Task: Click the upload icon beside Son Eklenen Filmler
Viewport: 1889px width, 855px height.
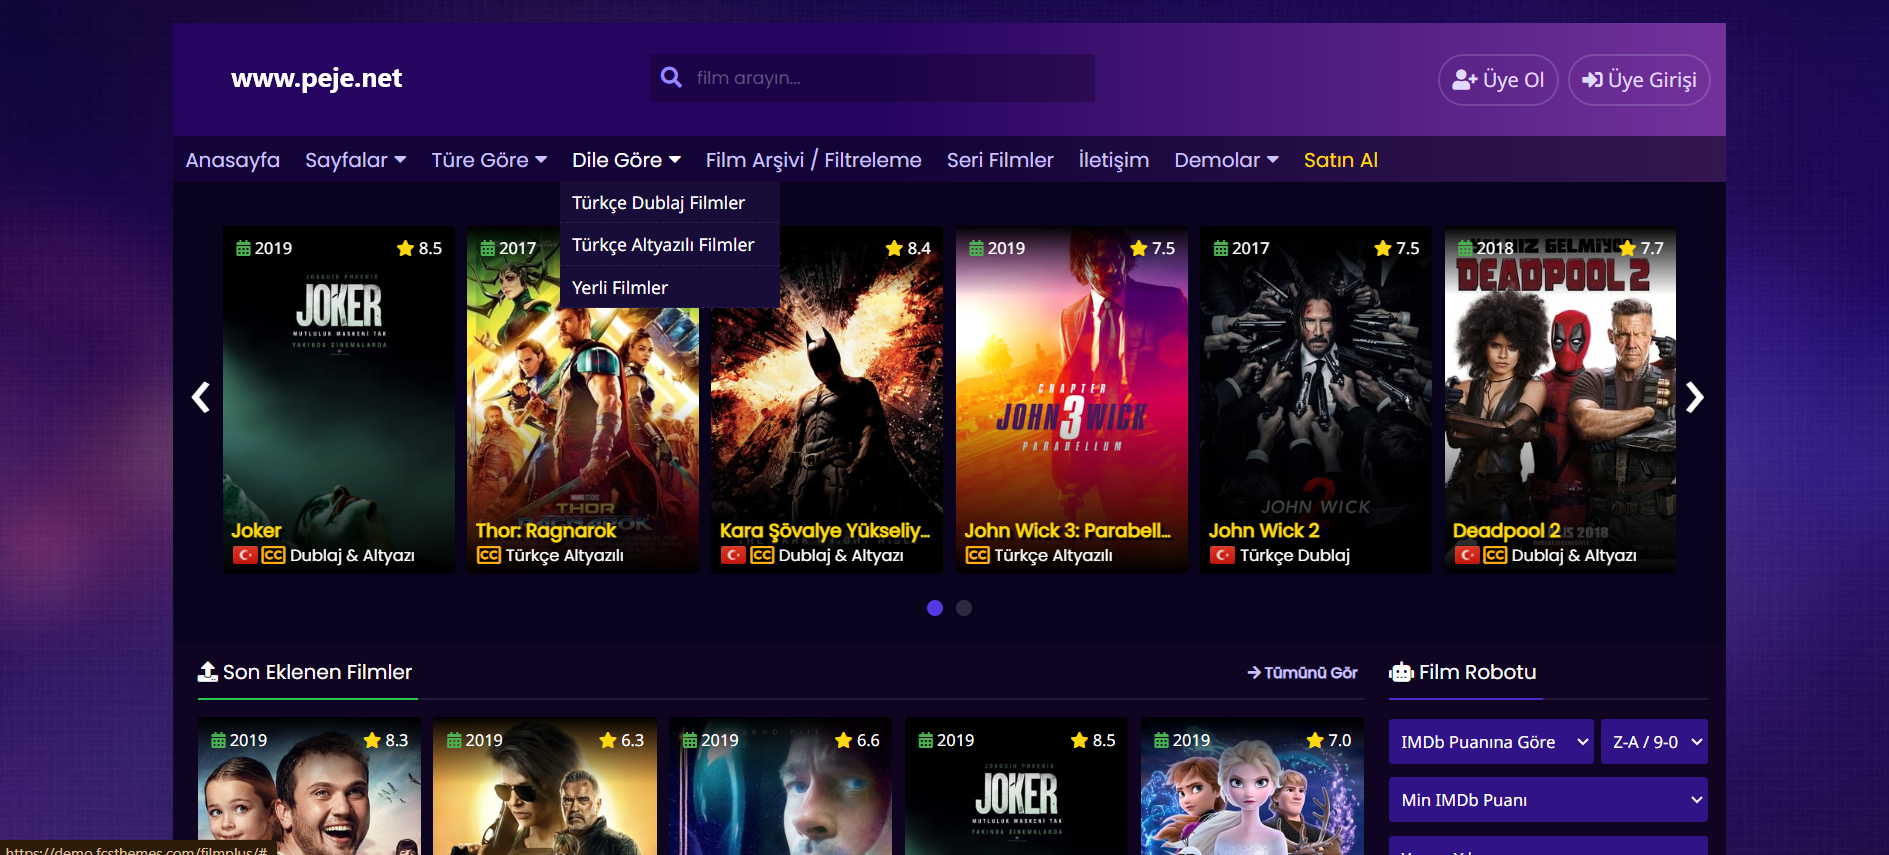Action: 208,672
